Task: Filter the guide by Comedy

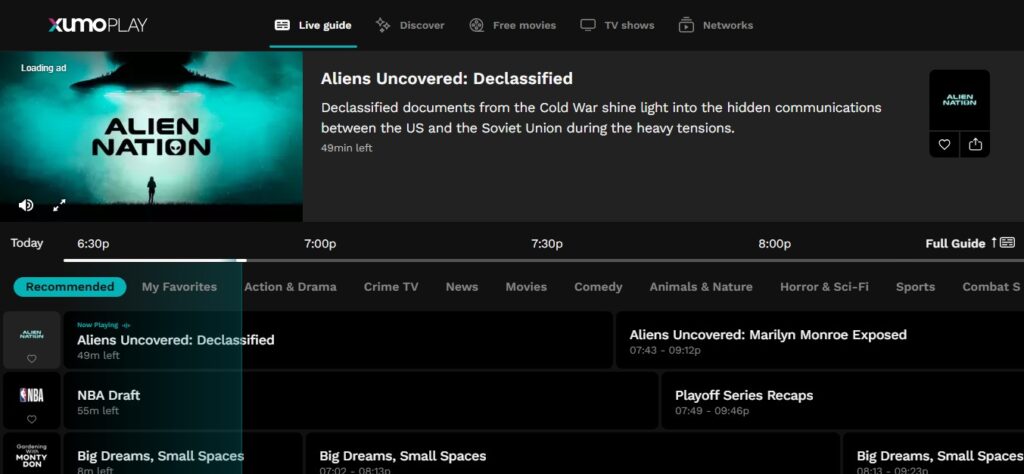Action: (x=598, y=287)
